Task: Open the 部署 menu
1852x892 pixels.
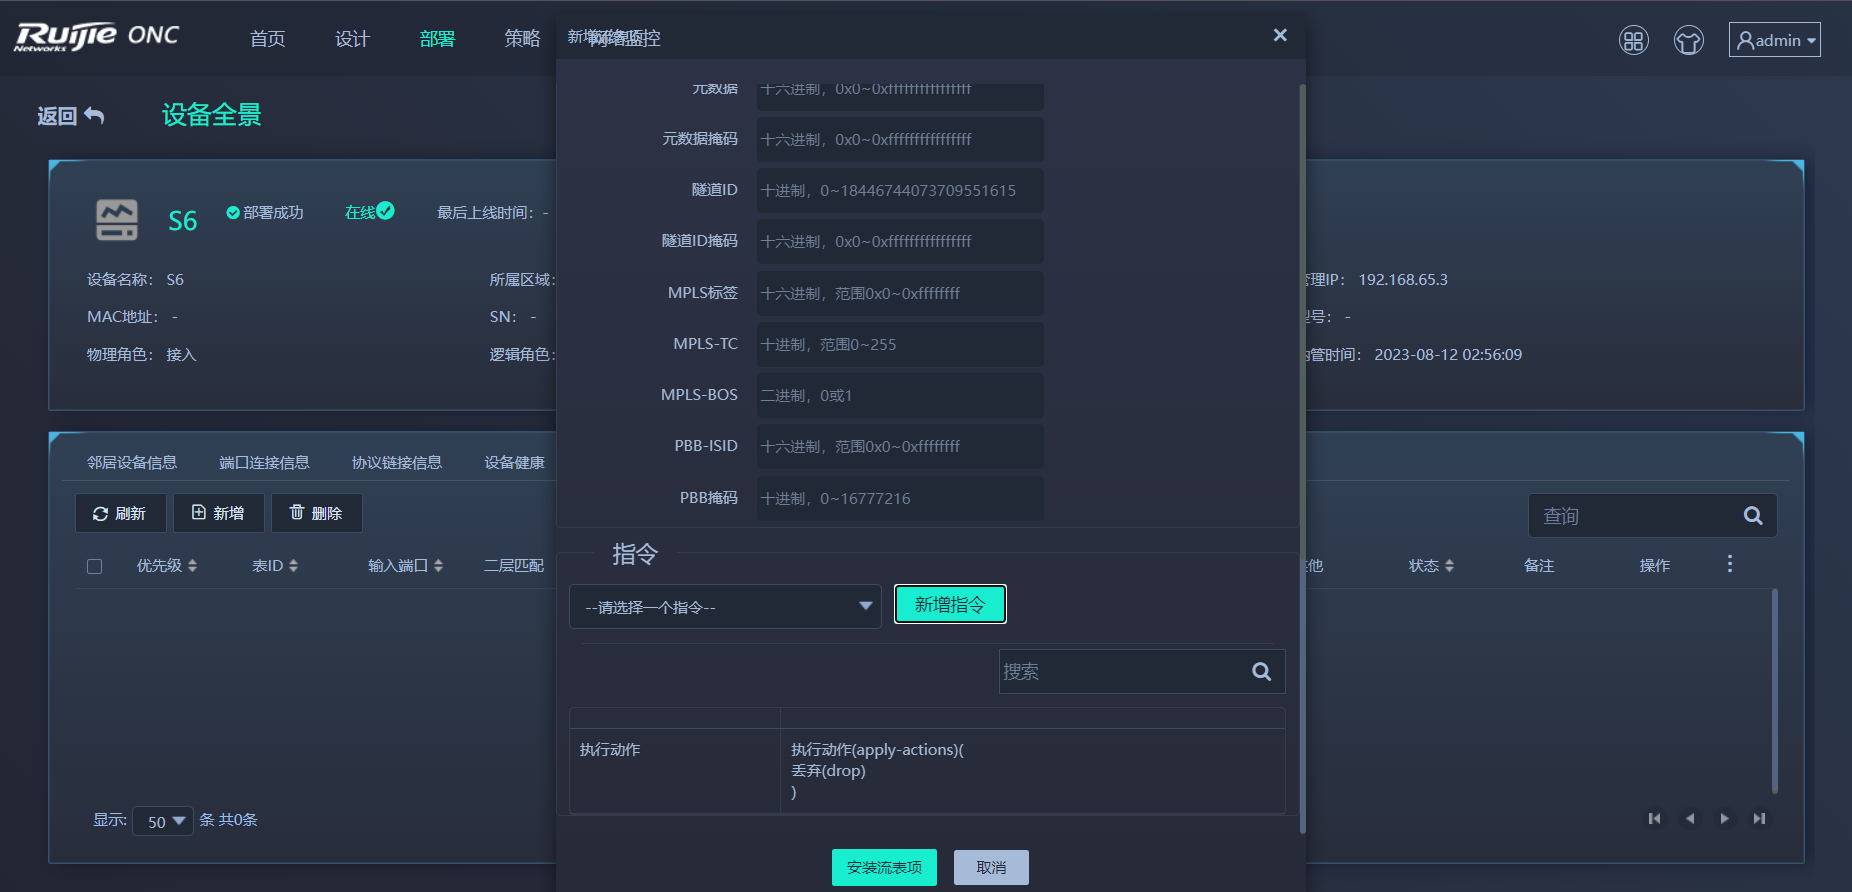Action: point(438,39)
